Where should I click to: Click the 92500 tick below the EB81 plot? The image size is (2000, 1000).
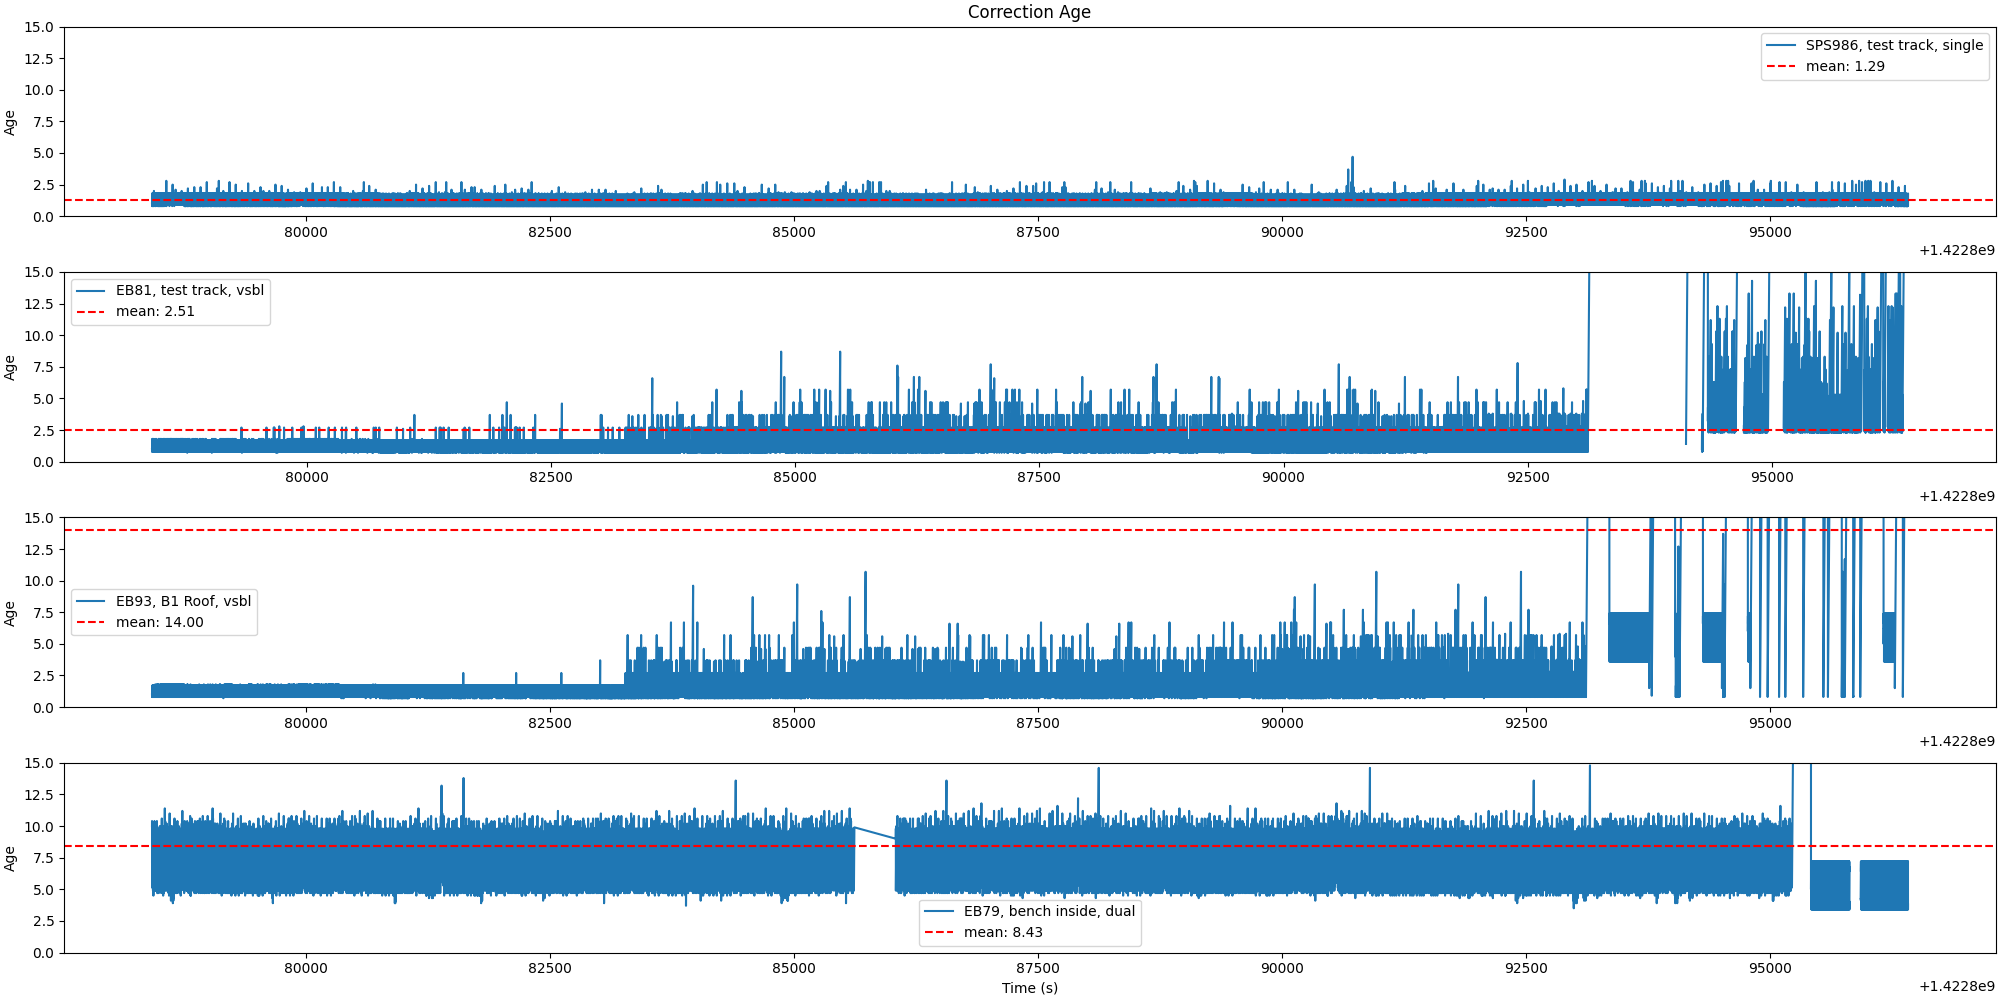pyautogui.click(x=1527, y=477)
